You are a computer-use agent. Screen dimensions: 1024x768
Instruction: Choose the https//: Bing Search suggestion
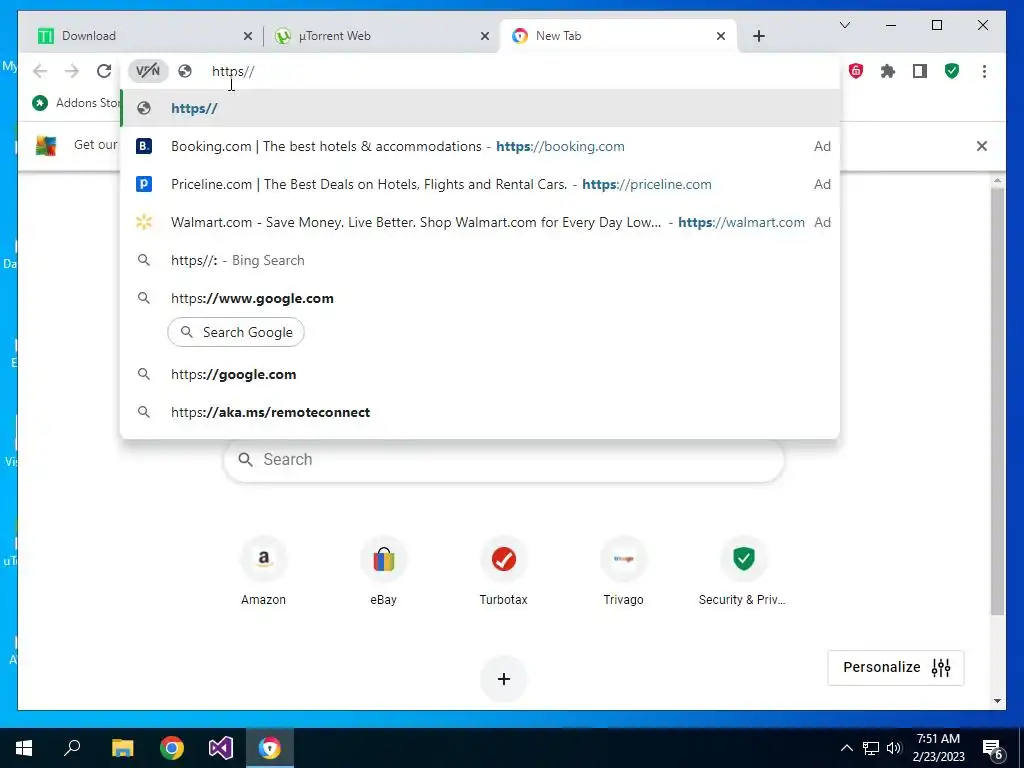(x=480, y=260)
